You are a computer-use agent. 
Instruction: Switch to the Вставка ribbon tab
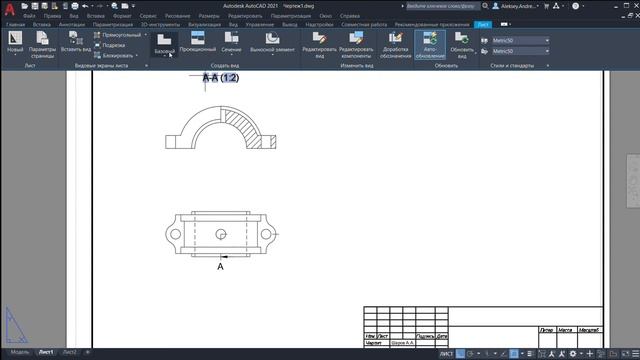click(42, 24)
